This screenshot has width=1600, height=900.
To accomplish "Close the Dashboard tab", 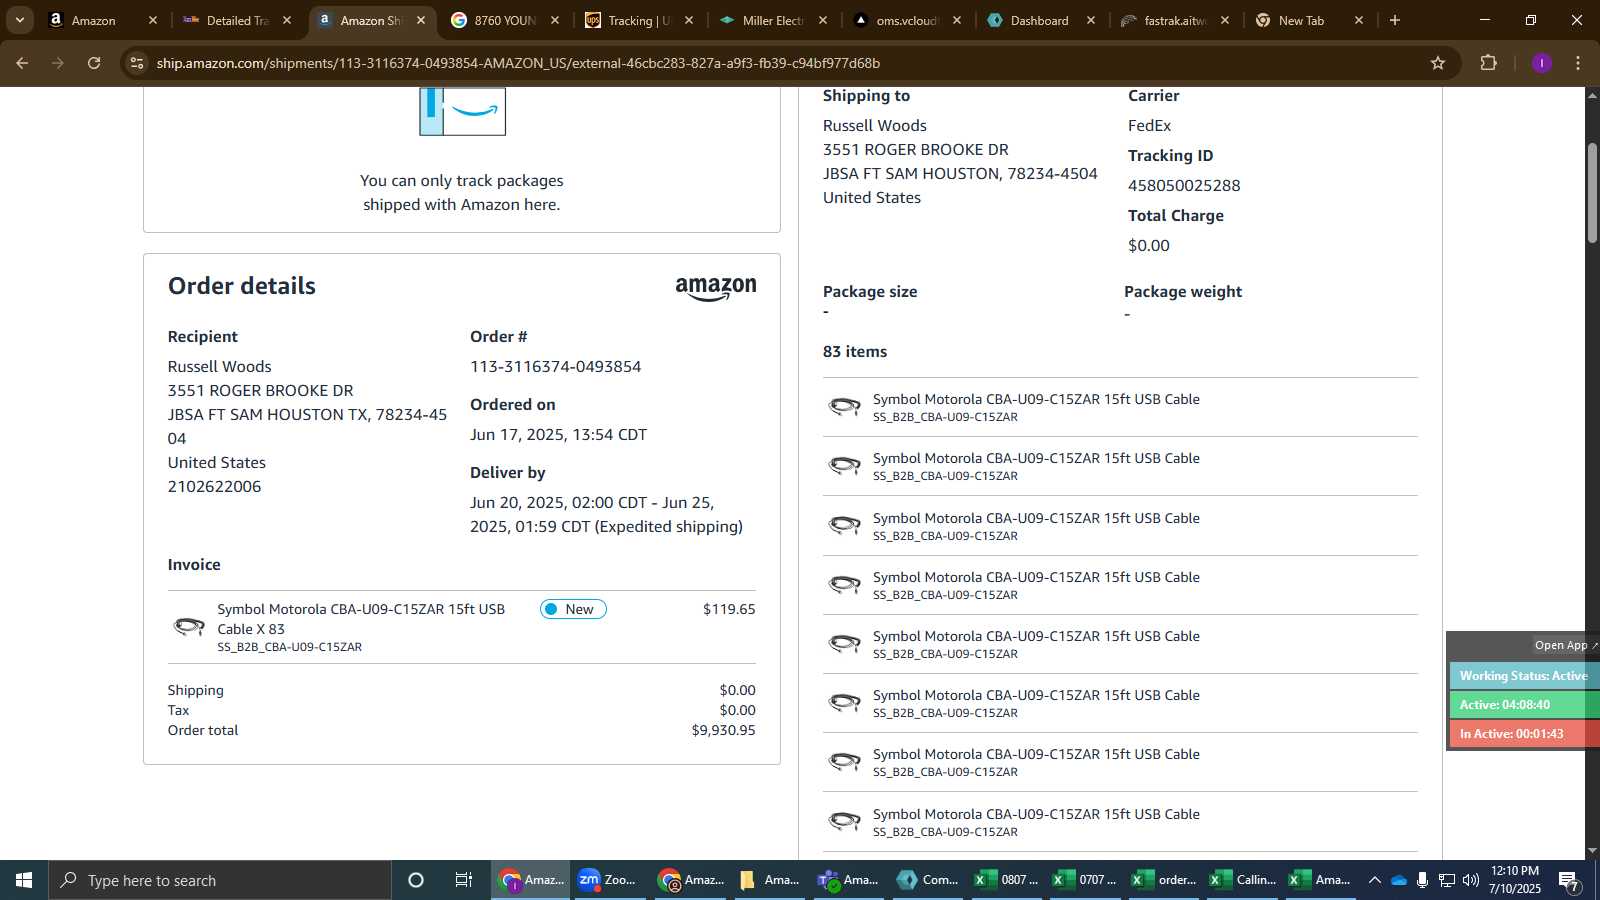I will pyautogui.click(x=1091, y=20).
